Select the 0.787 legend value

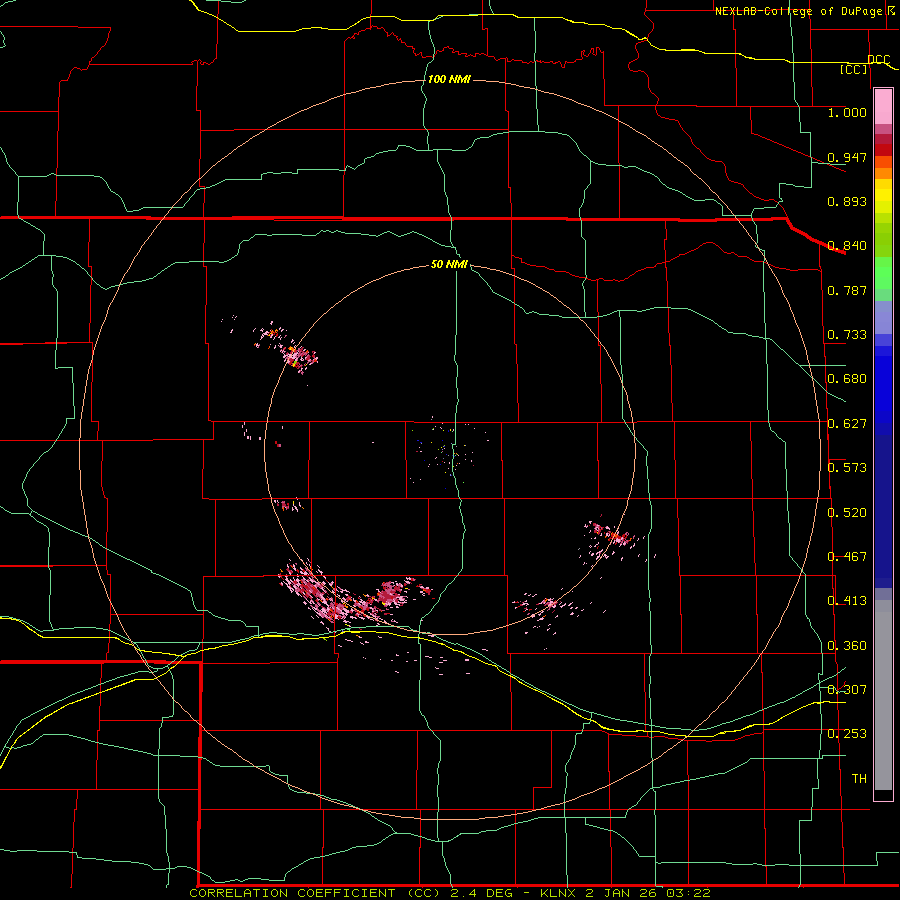coord(847,290)
